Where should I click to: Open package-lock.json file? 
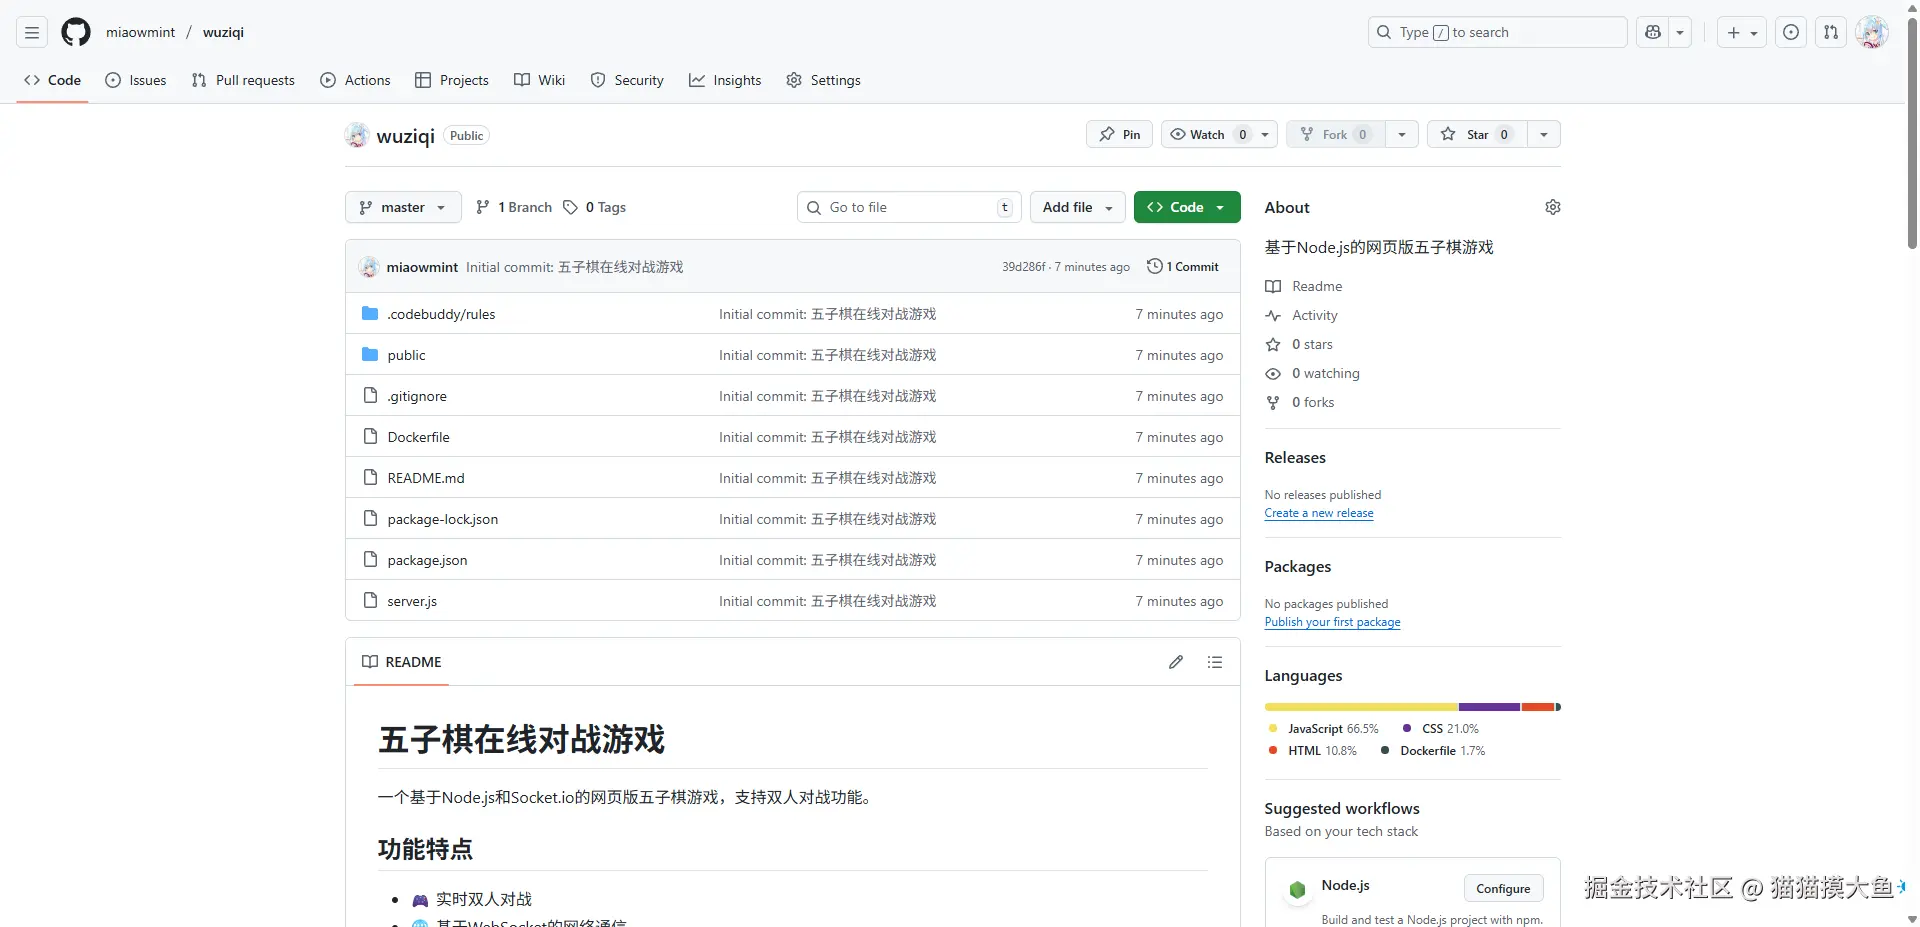click(442, 519)
